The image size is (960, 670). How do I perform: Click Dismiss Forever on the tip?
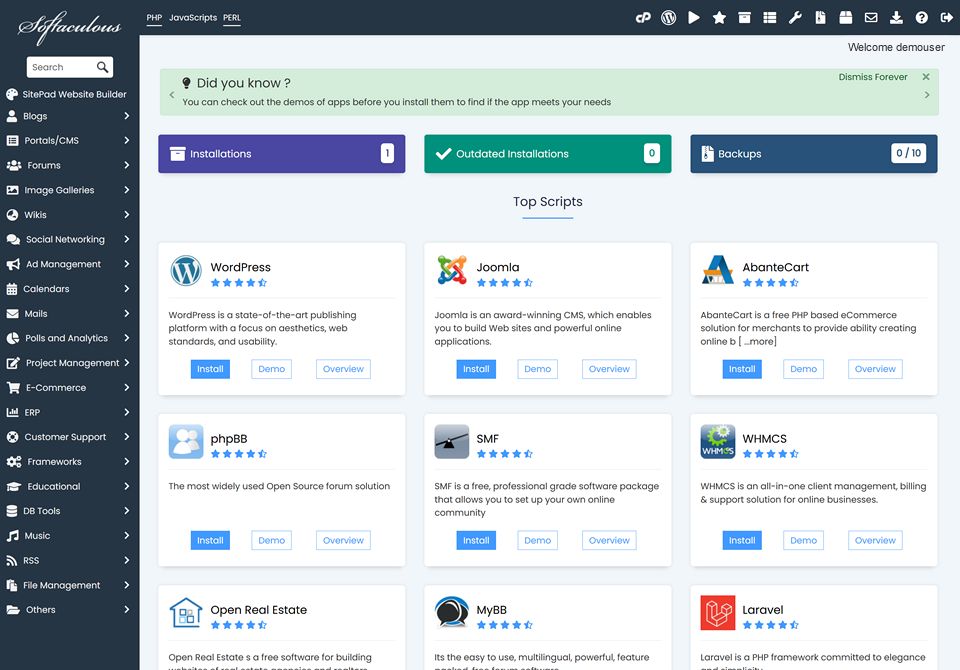pyautogui.click(x=872, y=77)
